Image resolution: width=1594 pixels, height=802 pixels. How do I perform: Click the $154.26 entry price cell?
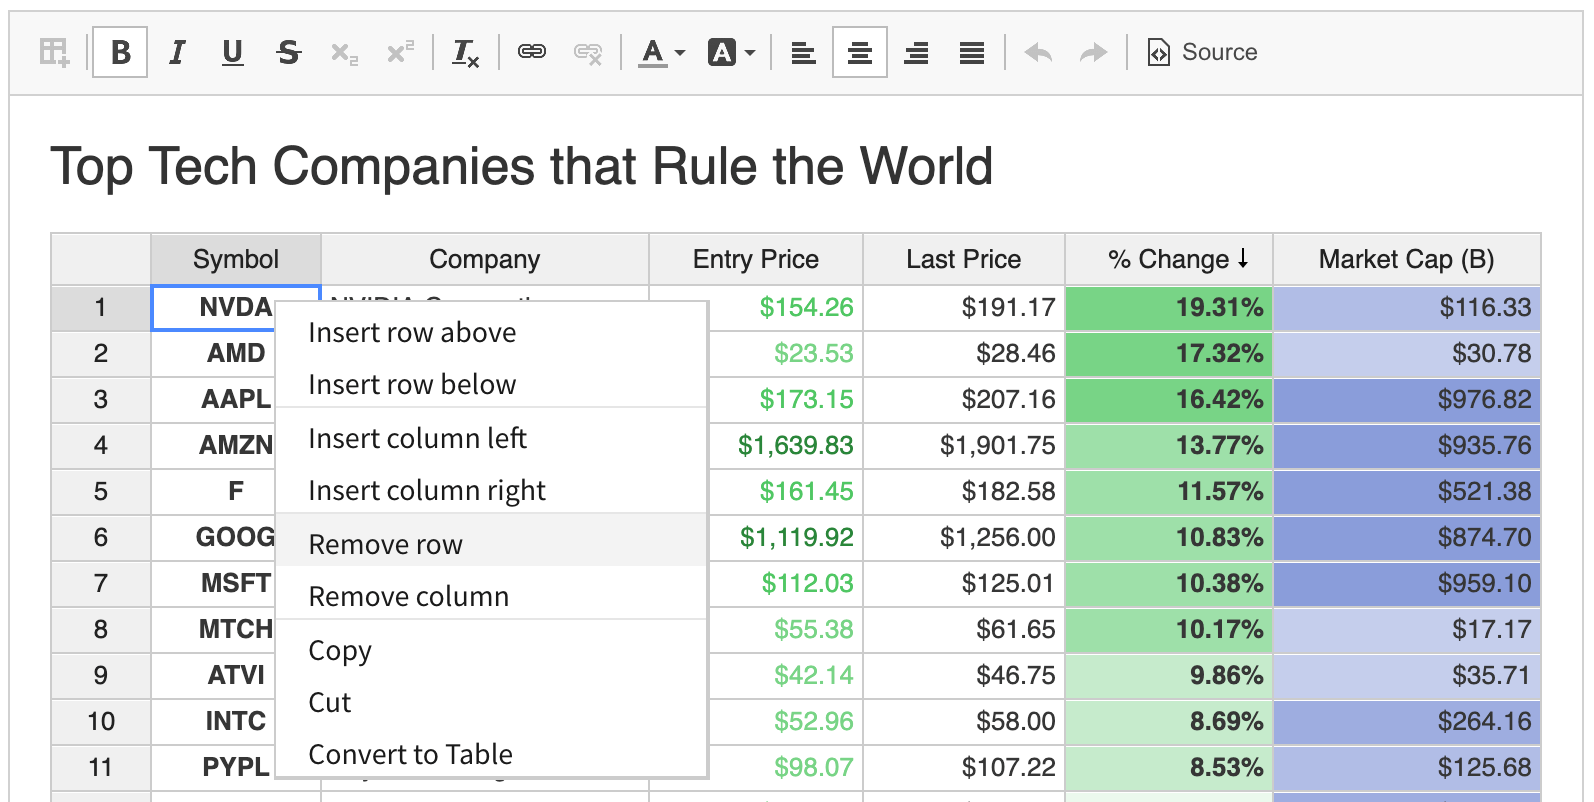coord(786,307)
